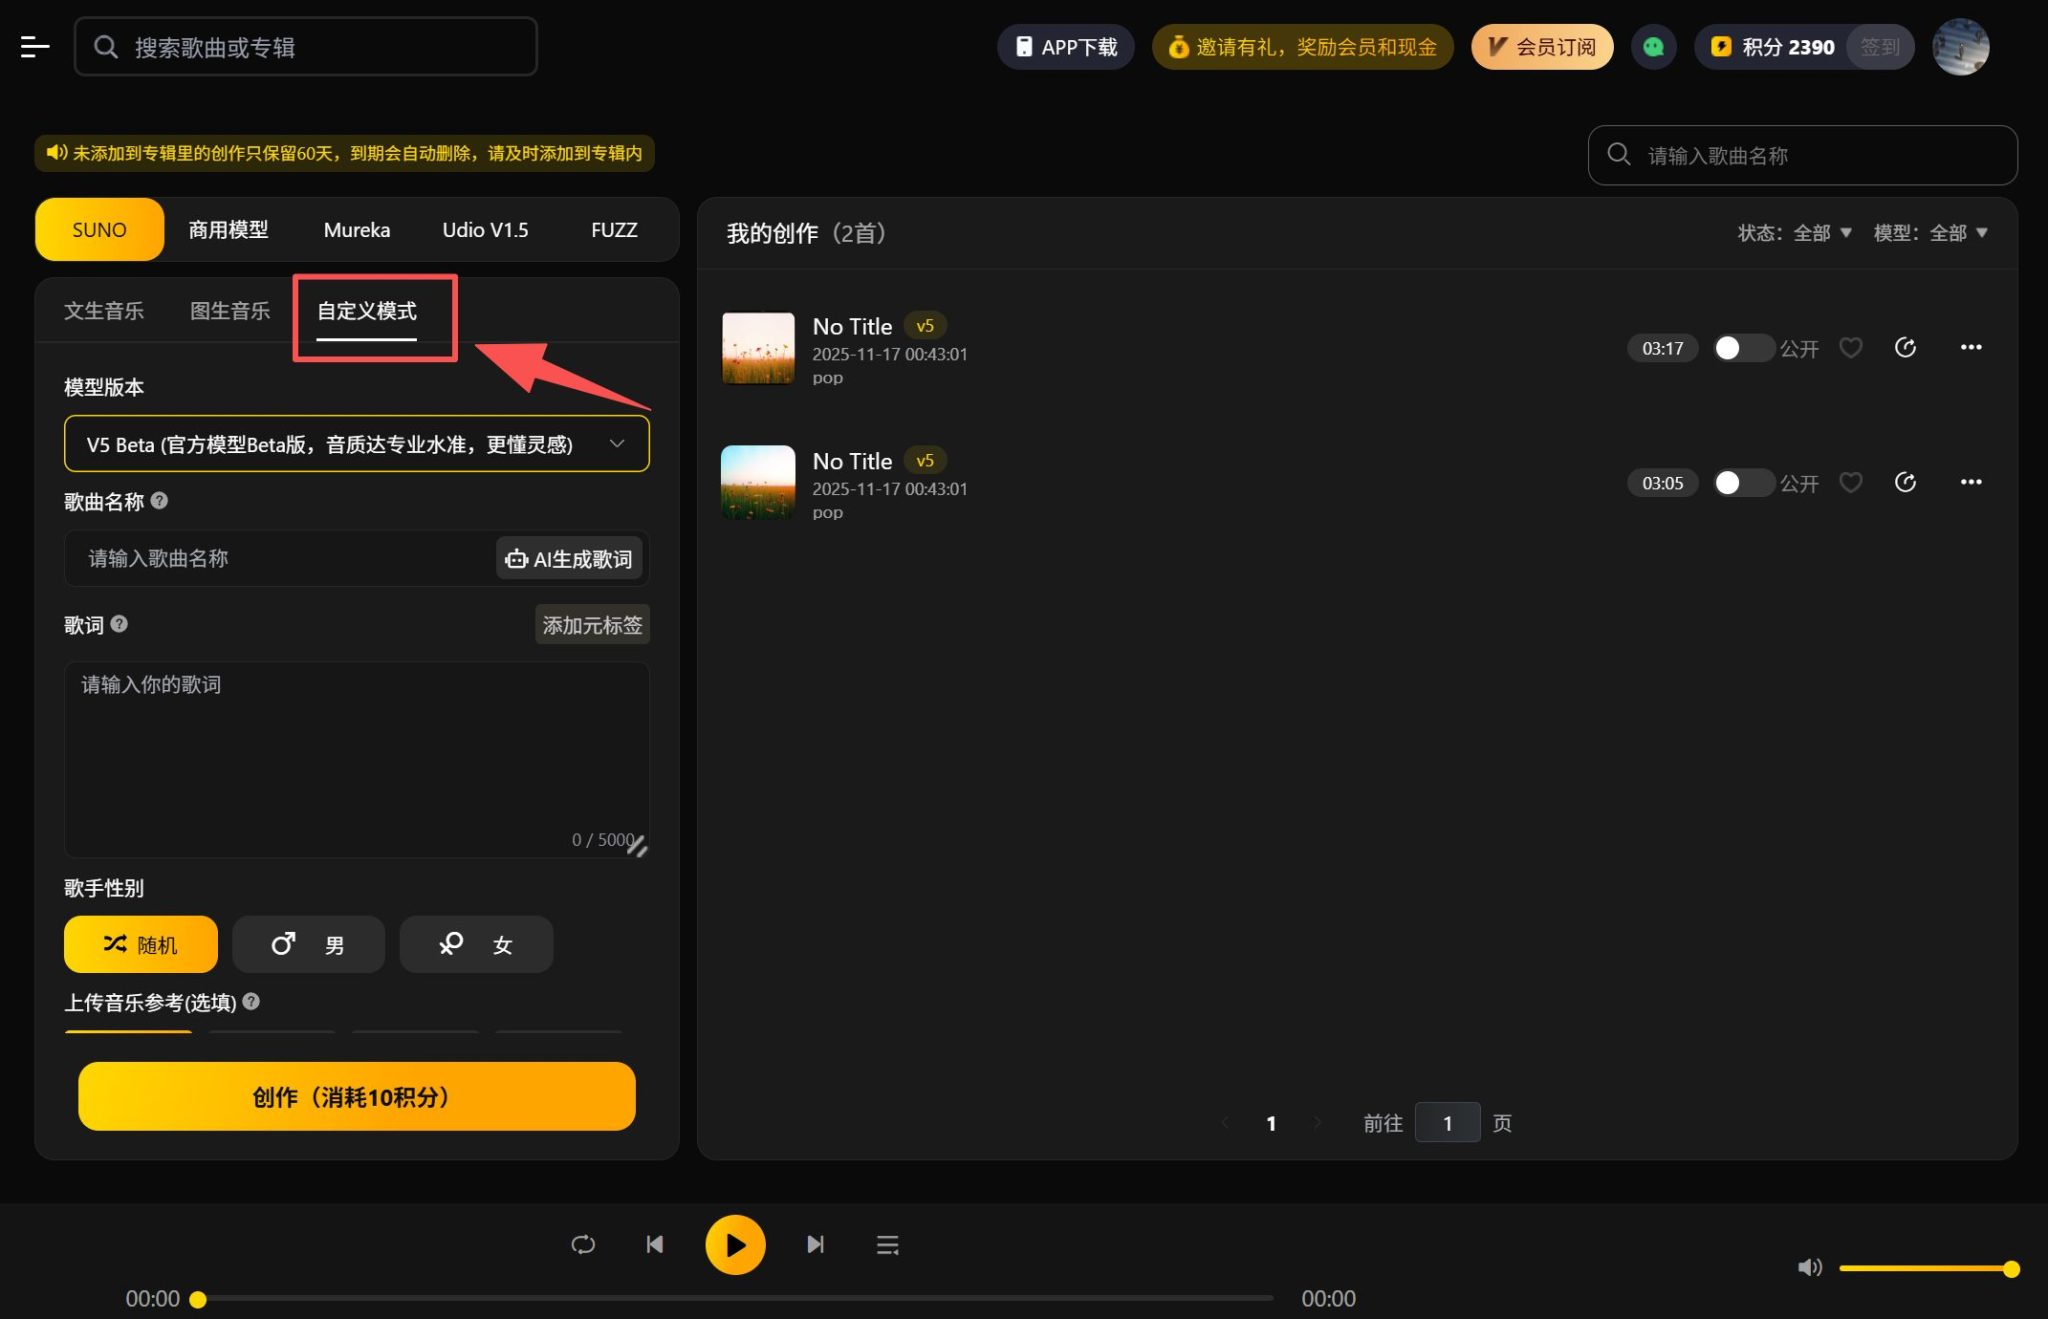
Task: Open more options for first song
Action: (1970, 347)
